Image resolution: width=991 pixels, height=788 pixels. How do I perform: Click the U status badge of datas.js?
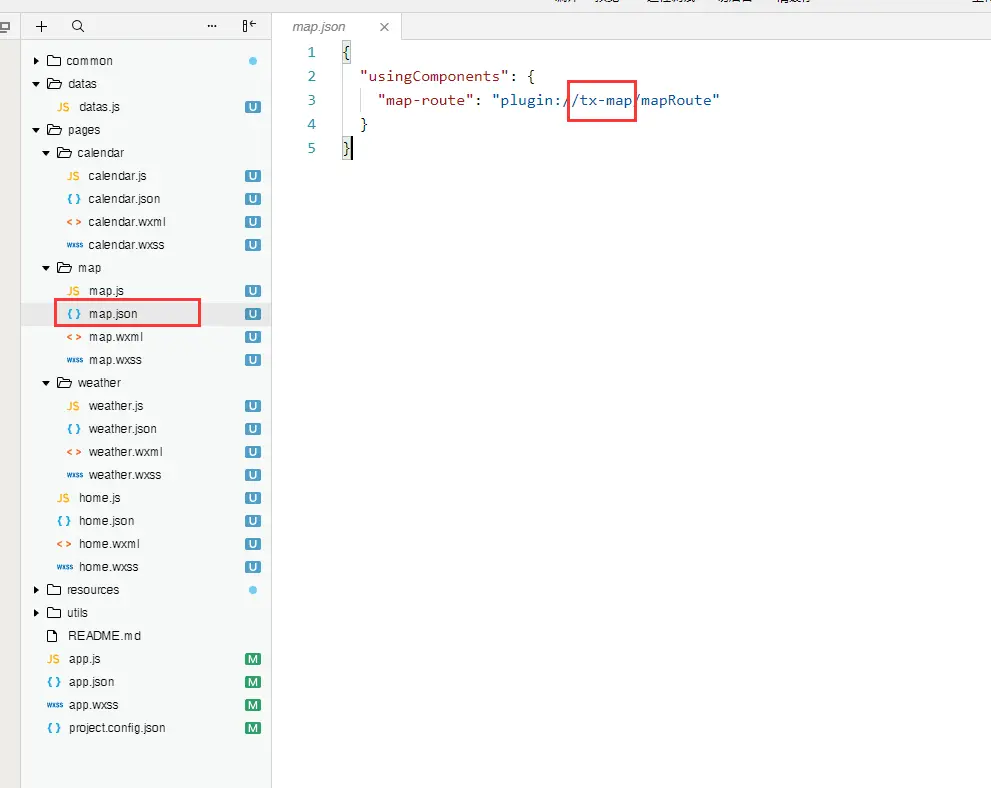[x=253, y=107]
